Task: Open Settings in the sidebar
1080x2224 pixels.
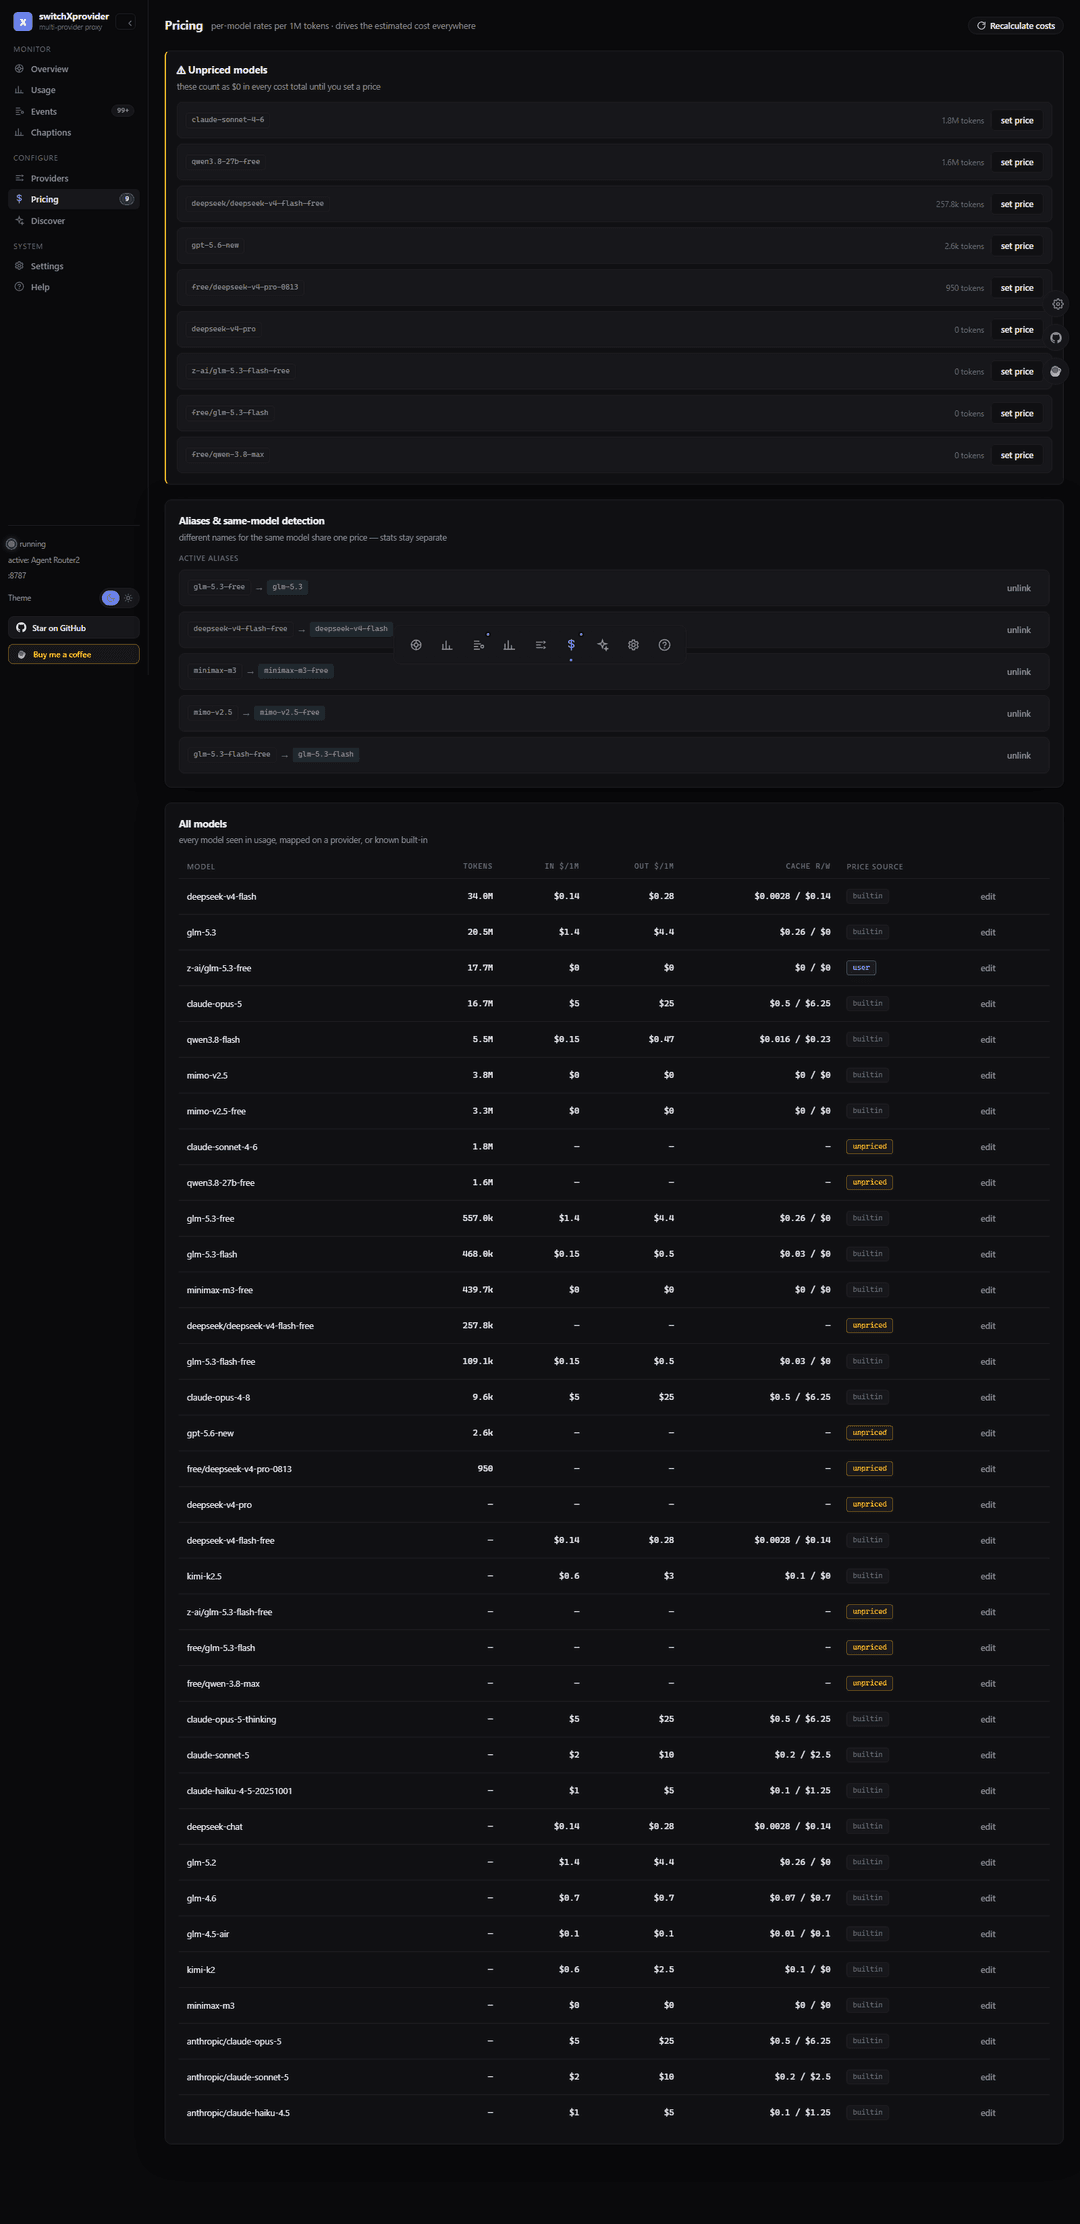Action: pyautogui.click(x=74, y=266)
